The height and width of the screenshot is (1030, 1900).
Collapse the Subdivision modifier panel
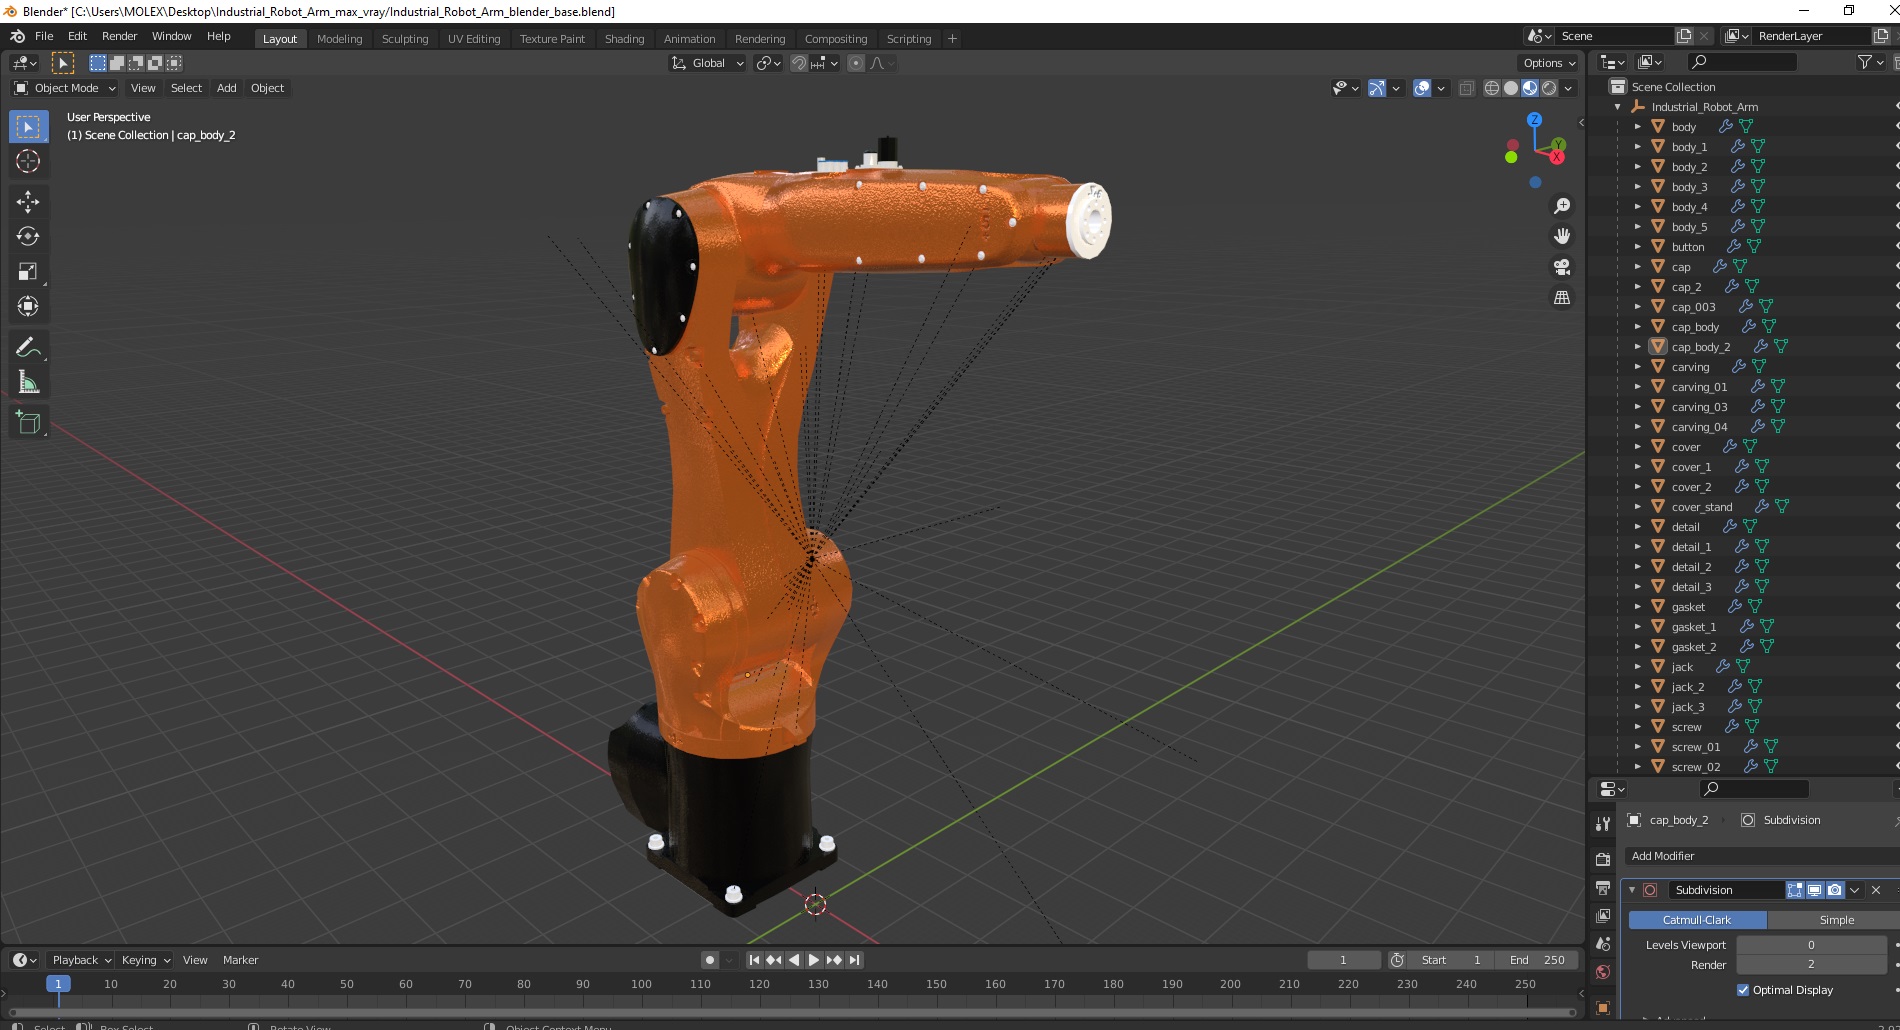tap(1632, 890)
